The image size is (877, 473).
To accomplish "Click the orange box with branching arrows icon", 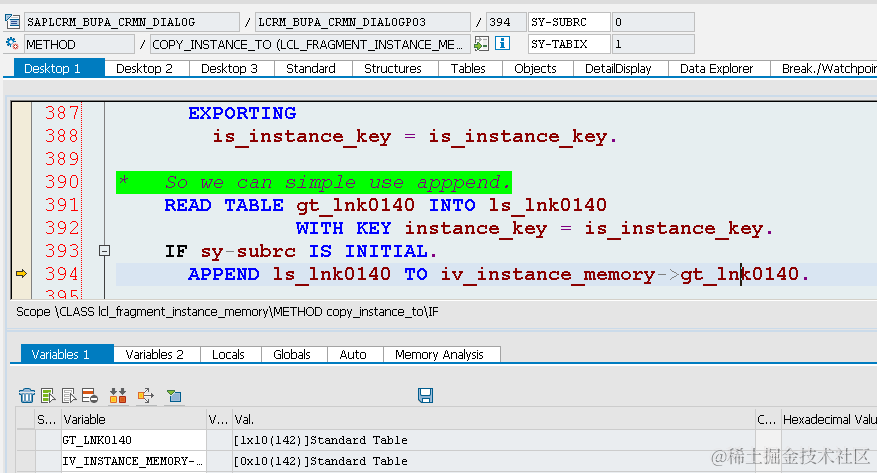I will click(x=145, y=396).
